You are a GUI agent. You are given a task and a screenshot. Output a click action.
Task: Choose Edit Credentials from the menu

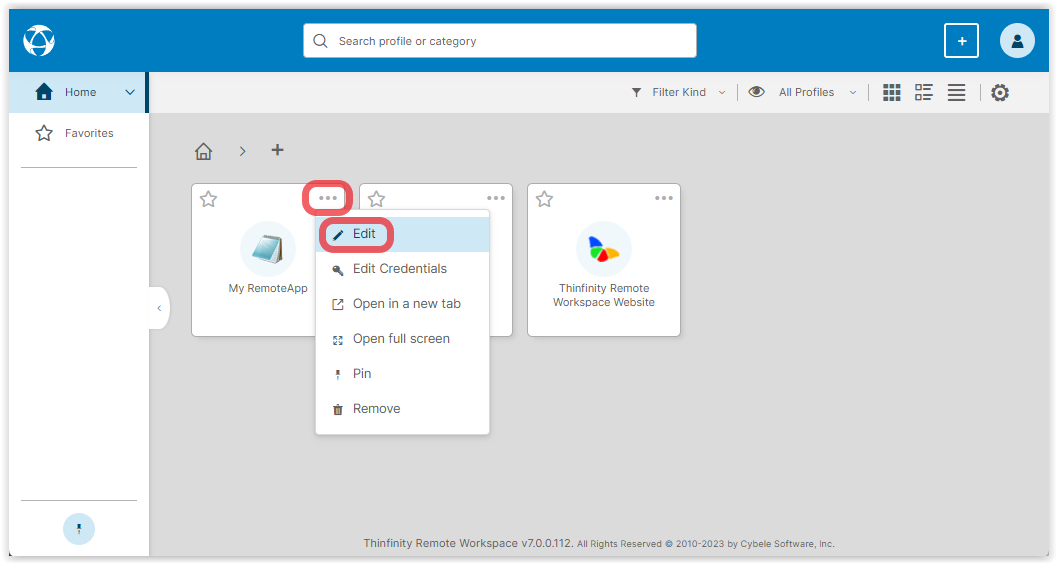click(402, 269)
